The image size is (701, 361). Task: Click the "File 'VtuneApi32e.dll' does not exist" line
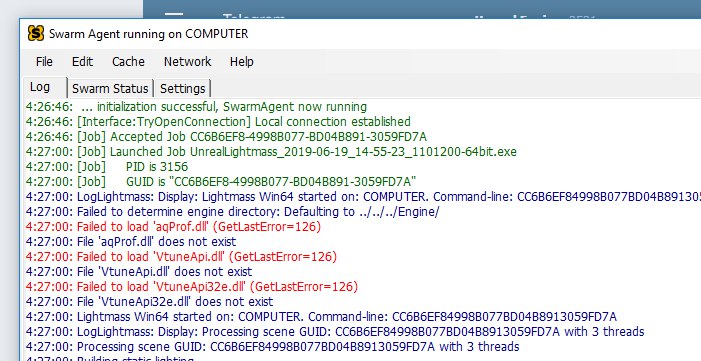tap(149, 302)
